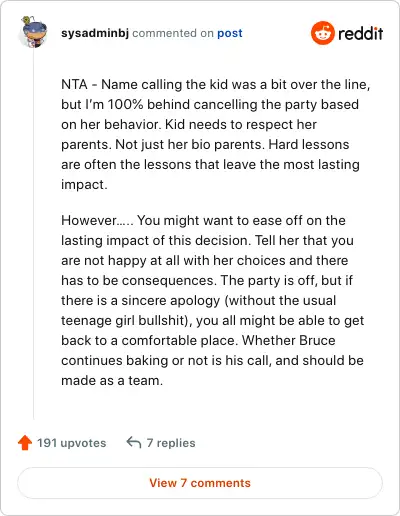The height and width of the screenshot is (516, 400).
Task: Open sysadminbj's avatar image
Action: tap(34, 32)
